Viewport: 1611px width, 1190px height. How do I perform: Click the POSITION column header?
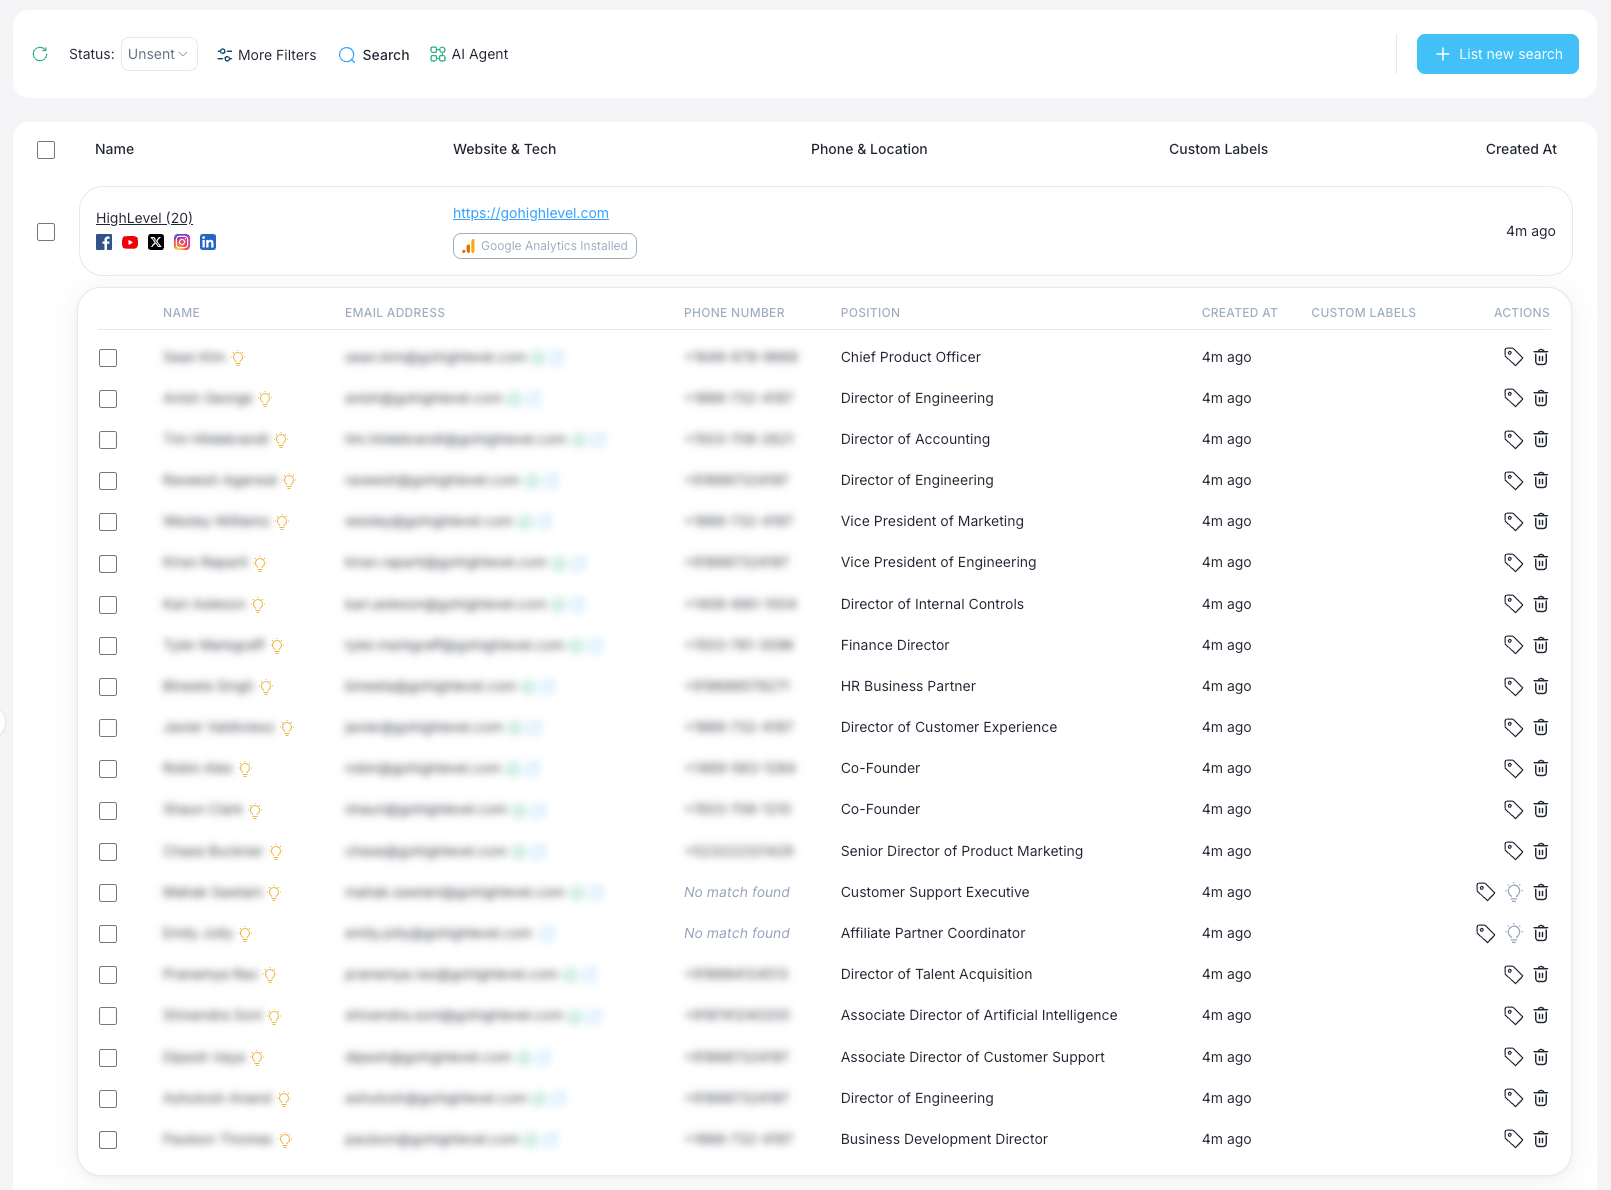pos(870,313)
